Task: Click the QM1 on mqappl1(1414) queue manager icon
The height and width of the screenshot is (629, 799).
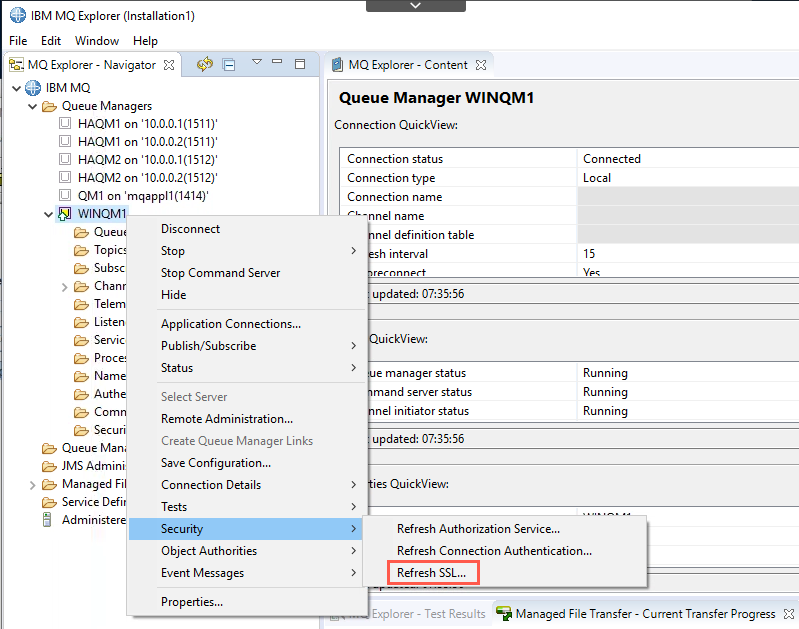Action: coord(65,195)
